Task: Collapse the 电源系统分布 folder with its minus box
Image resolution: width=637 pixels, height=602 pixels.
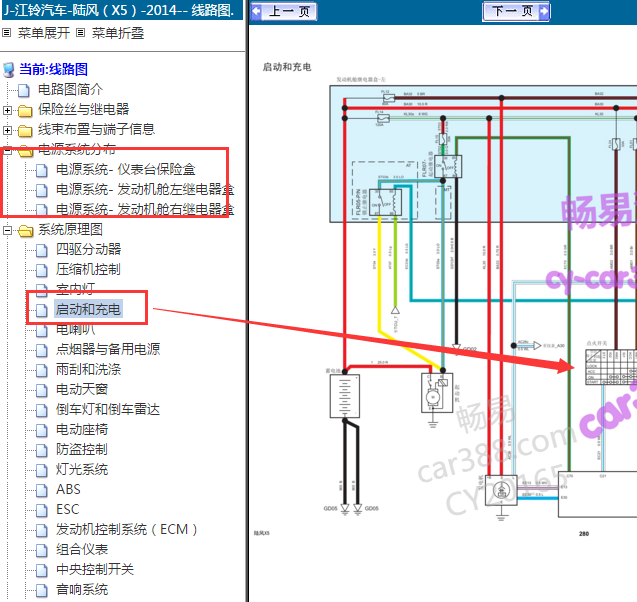Action: 7,150
